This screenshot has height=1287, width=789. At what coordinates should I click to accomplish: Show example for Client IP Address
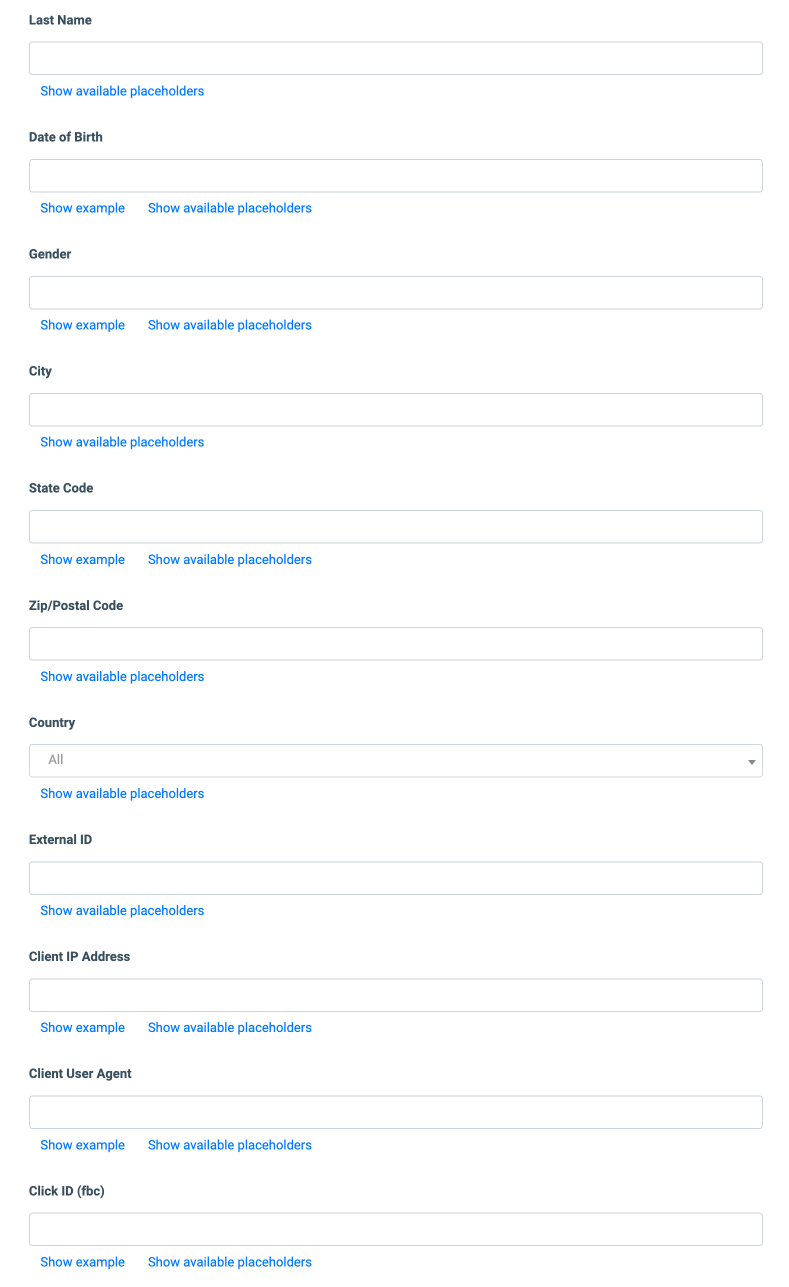pyautogui.click(x=82, y=1027)
